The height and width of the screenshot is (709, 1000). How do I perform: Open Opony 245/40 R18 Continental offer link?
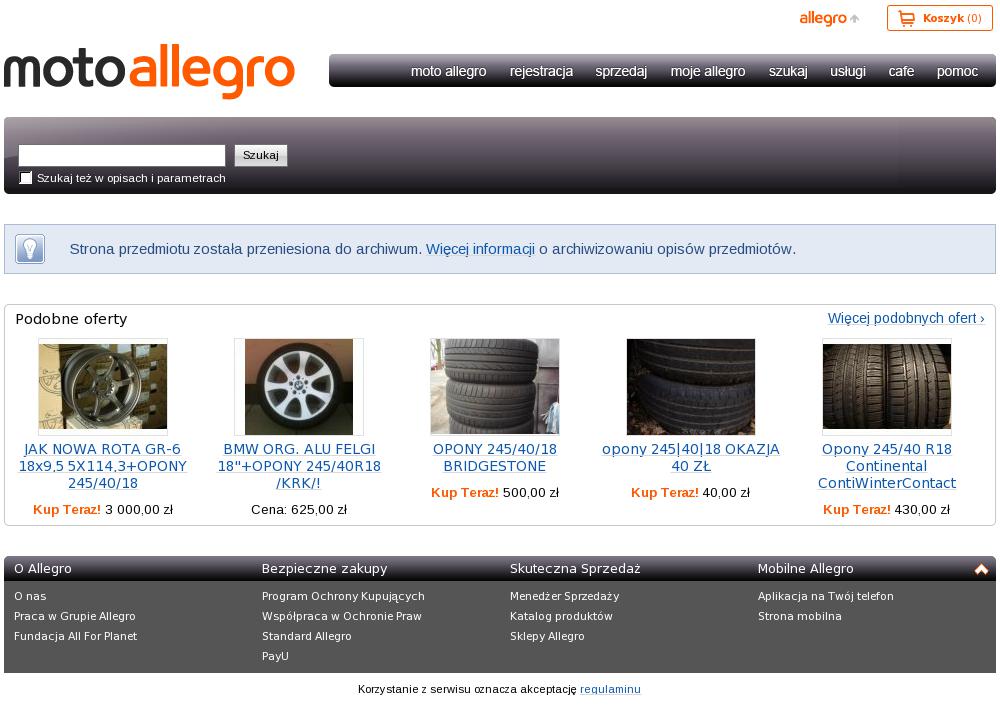(x=886, y=466)
